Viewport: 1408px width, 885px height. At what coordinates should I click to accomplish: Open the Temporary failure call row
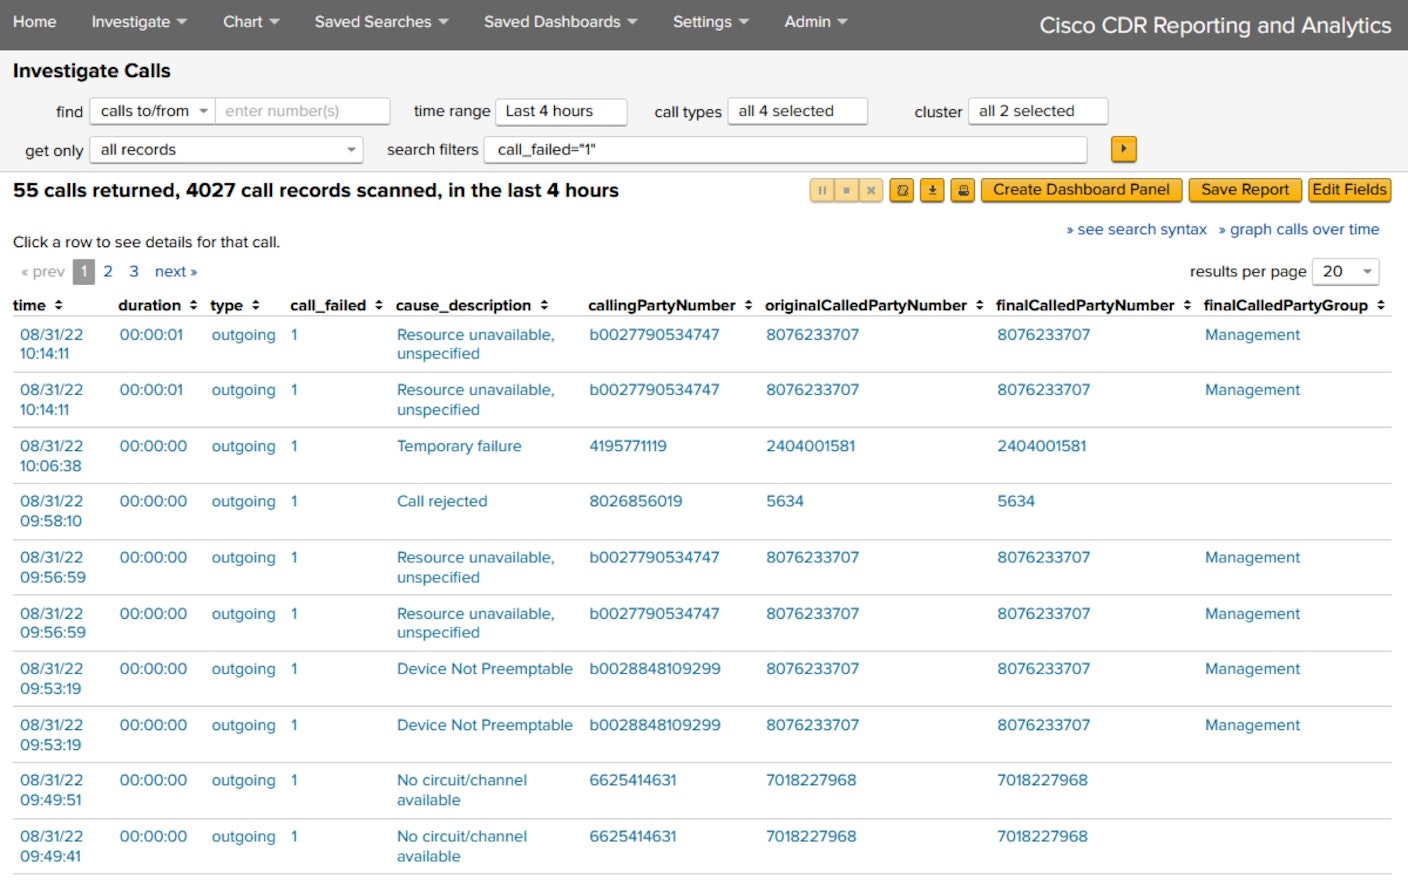click(459, 446)
